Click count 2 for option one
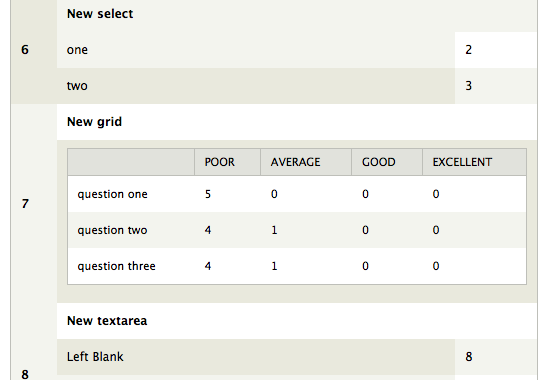The height and width of the screenshot is (380, 560). tap(469, 50)
